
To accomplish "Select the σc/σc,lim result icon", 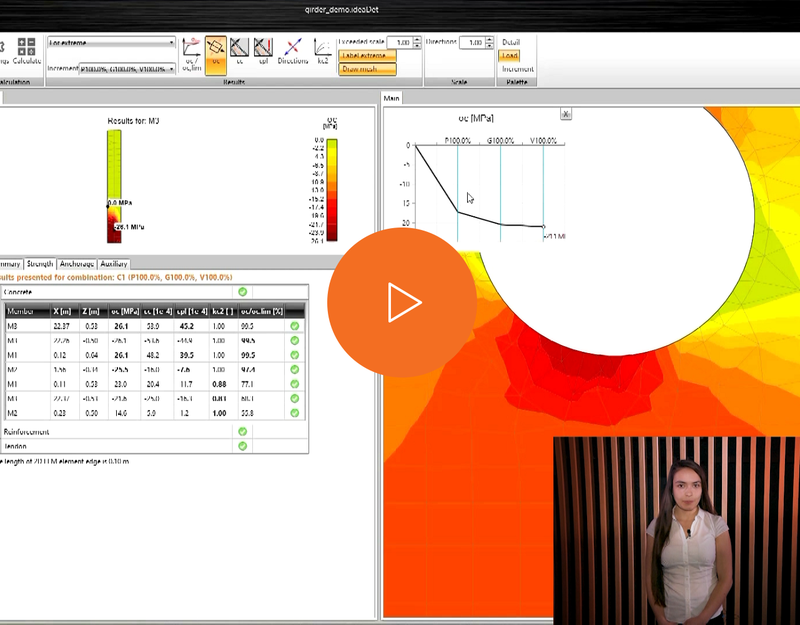I will coord(192,54).
